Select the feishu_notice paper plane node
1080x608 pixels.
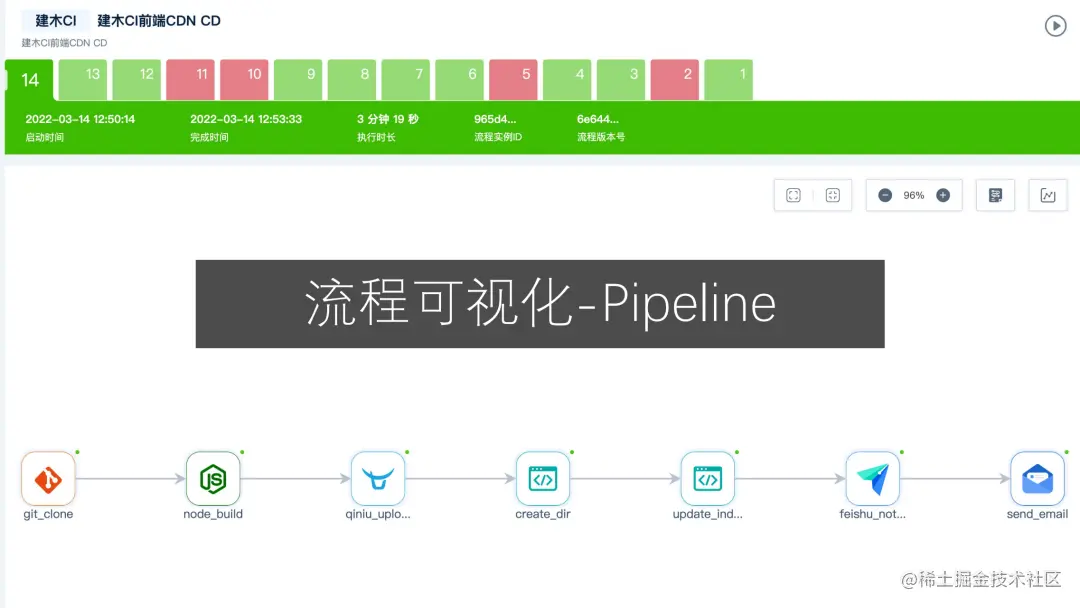point(873,479)
